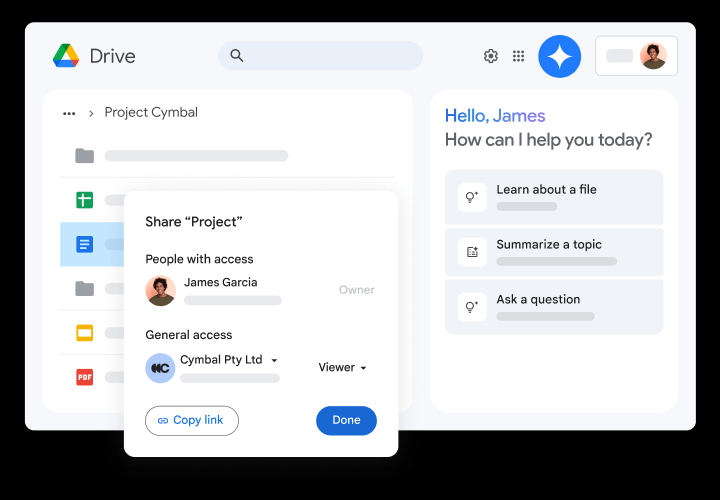The height and width of the screenshot is (500, 720).
Task: Click the Google Drive logo
Action: point(66,56)
